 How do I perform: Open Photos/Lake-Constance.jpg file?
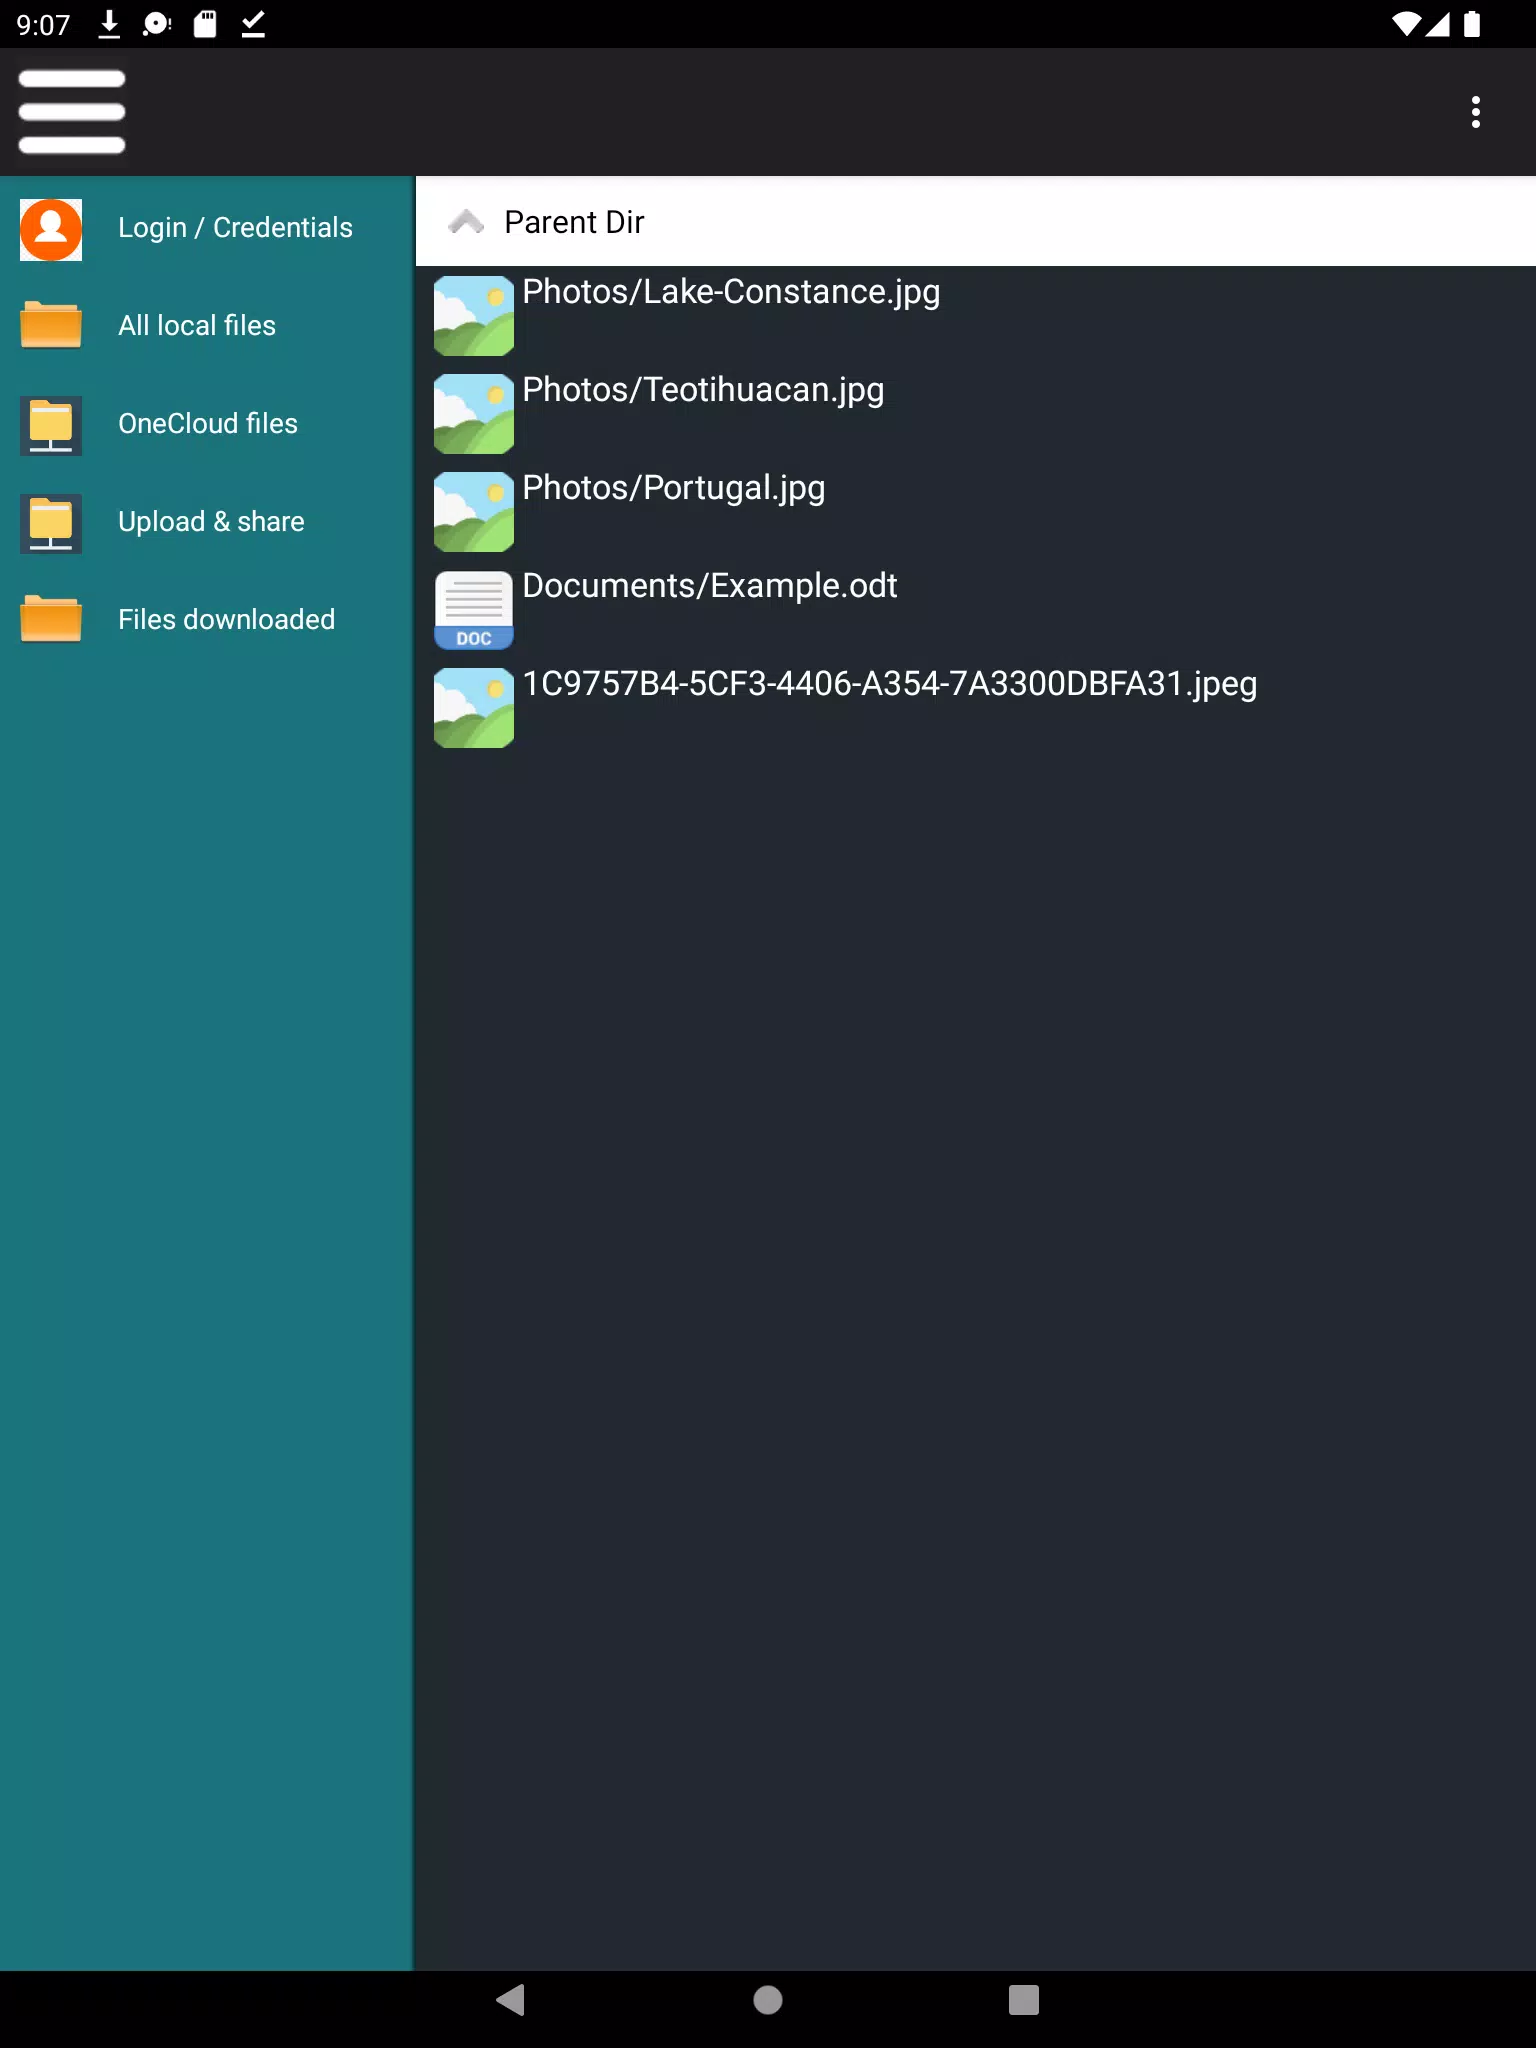tap(731, 292)
